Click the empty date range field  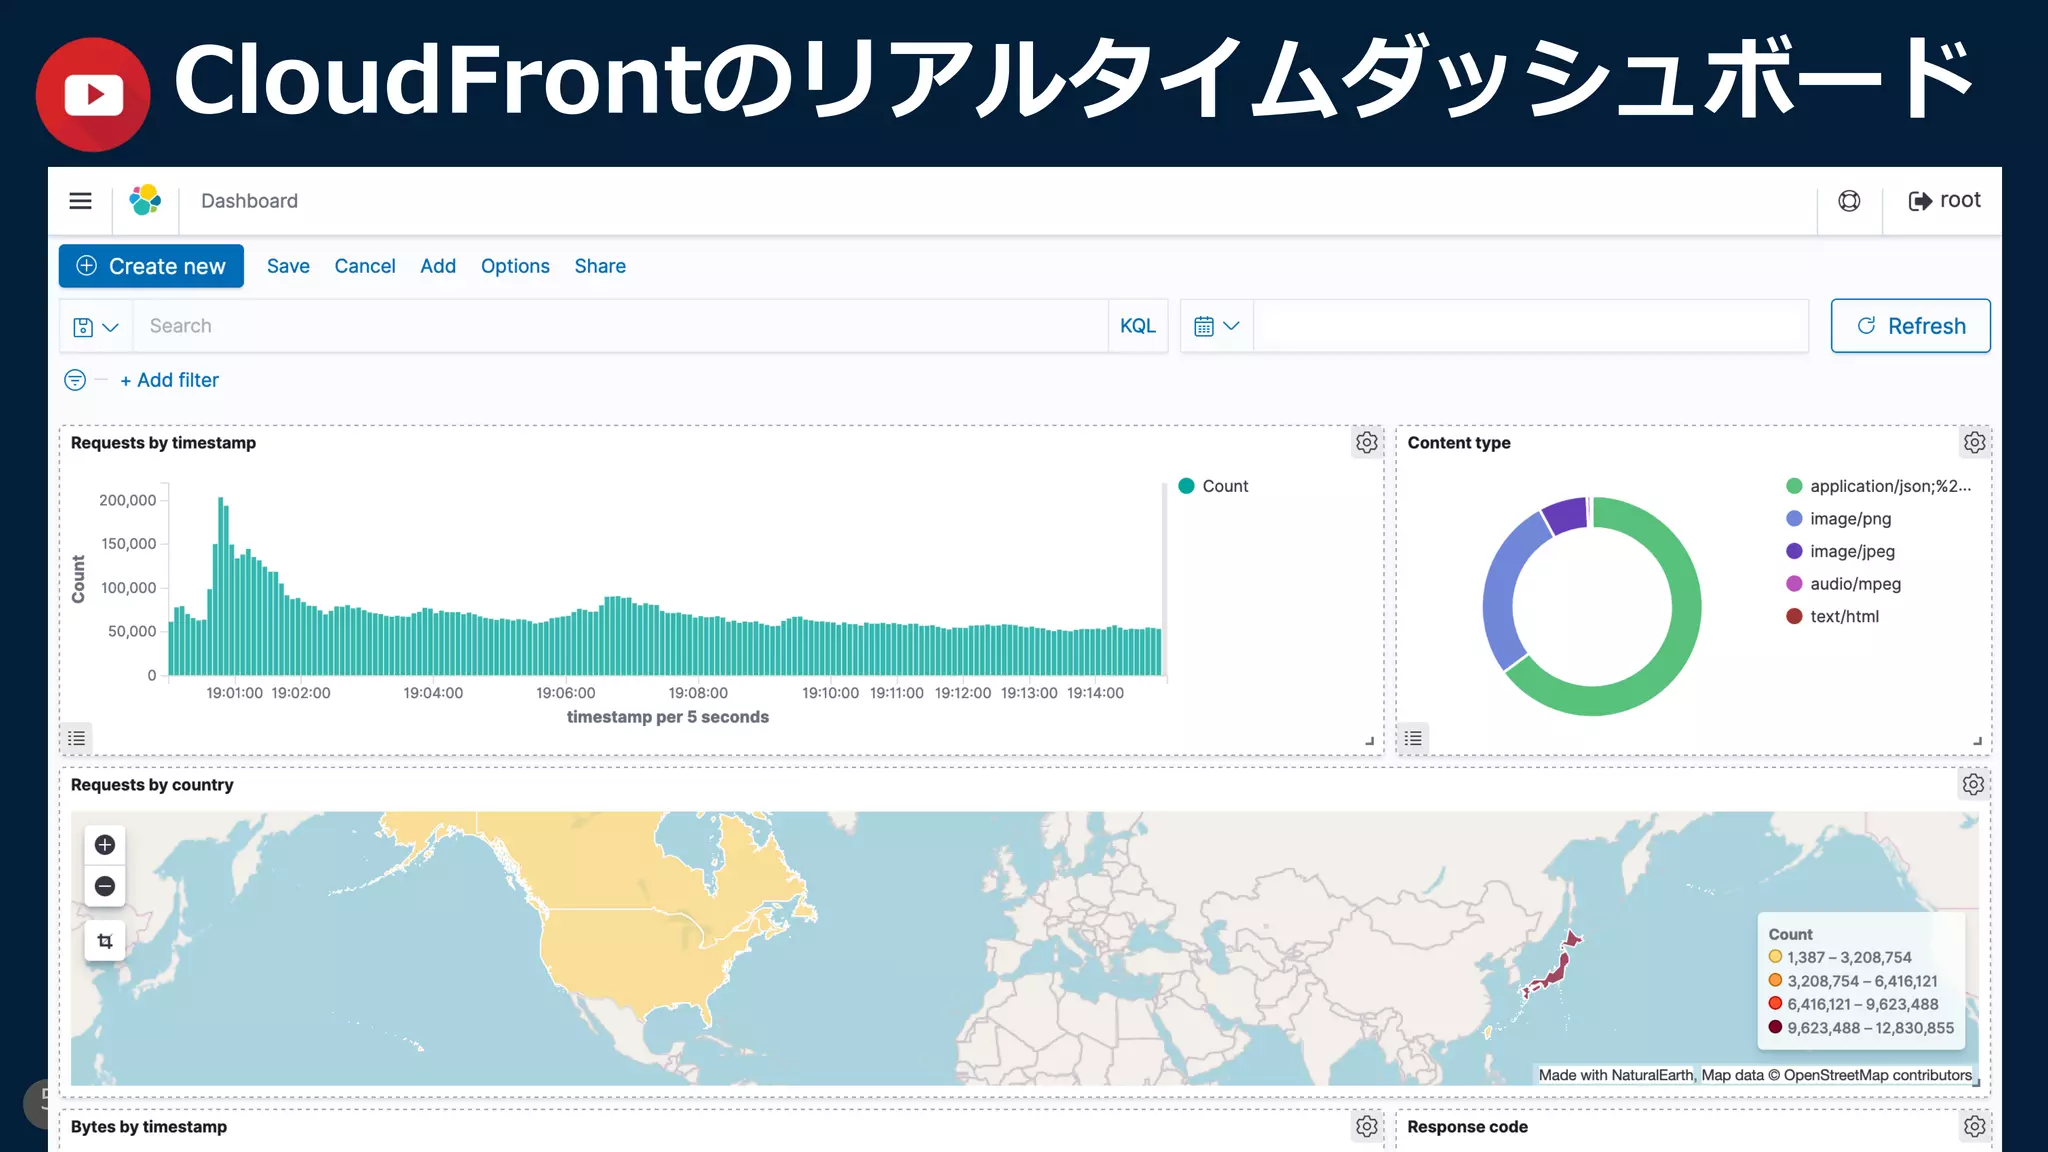(1531, 326)
